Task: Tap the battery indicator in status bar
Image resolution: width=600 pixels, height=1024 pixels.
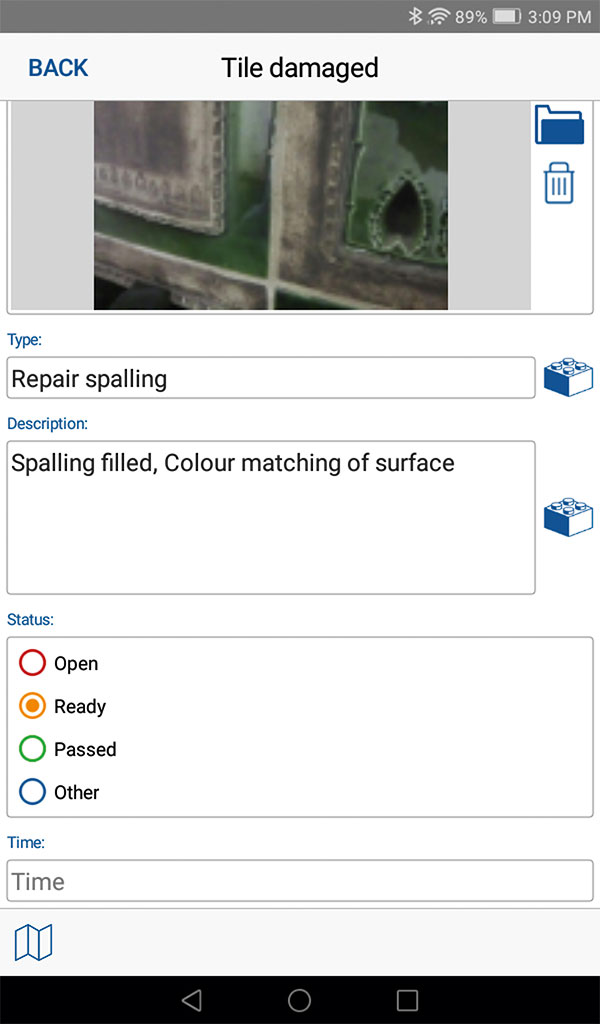Action: click(506, 16)
